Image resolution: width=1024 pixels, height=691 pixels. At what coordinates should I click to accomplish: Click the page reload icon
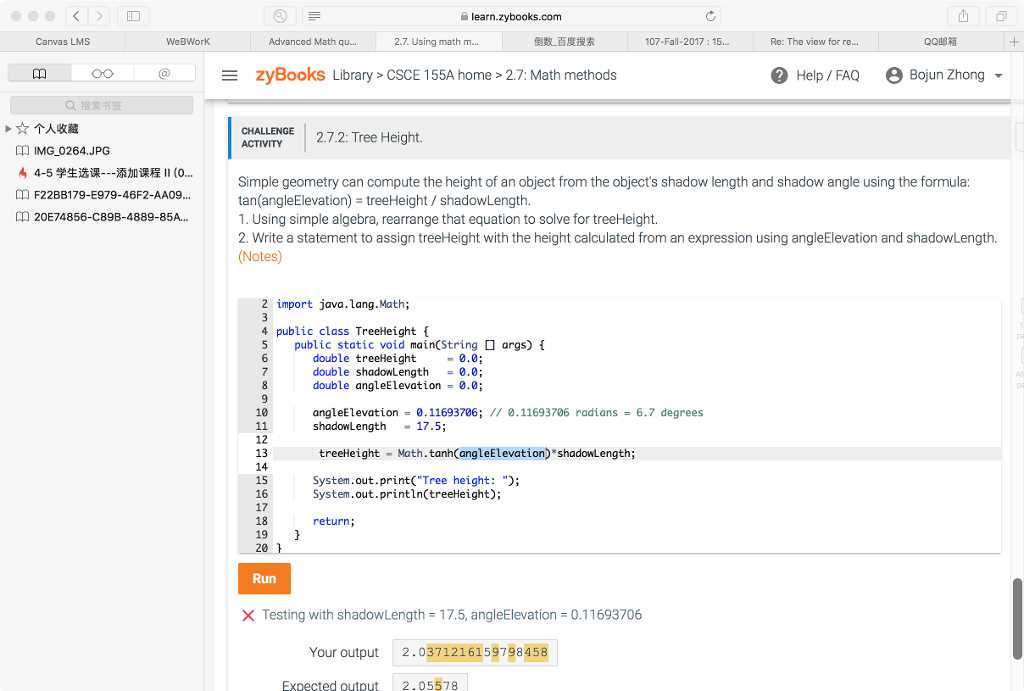coord(711,16)
